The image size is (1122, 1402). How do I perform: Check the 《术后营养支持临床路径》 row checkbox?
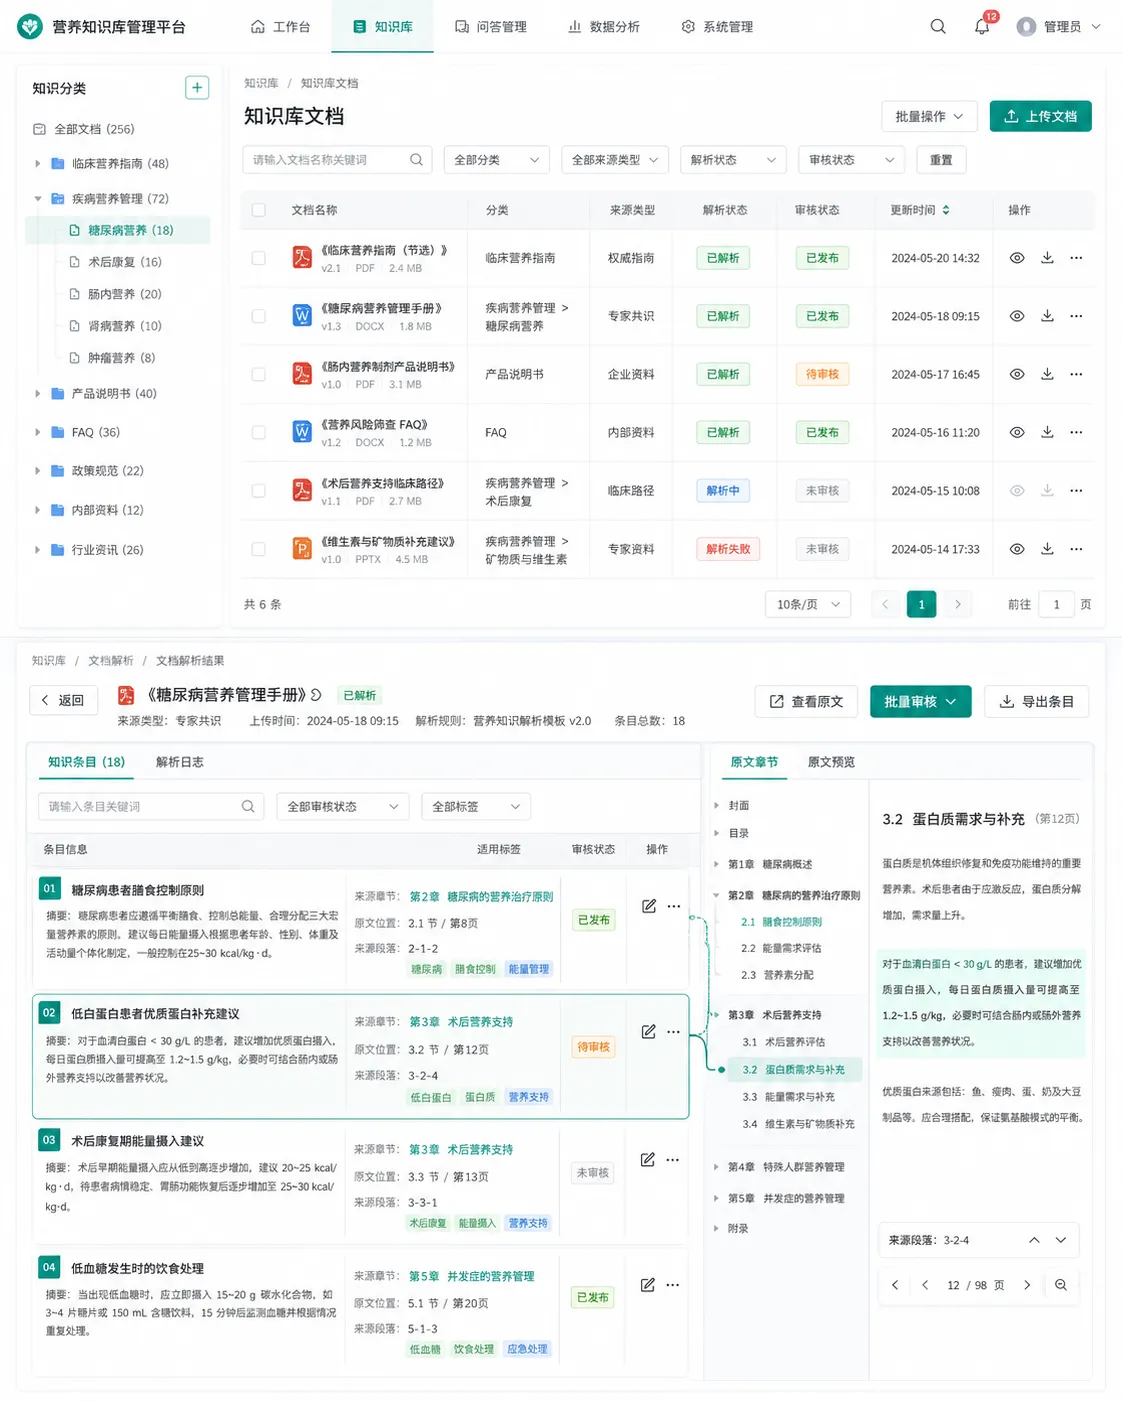pos(259,491)
